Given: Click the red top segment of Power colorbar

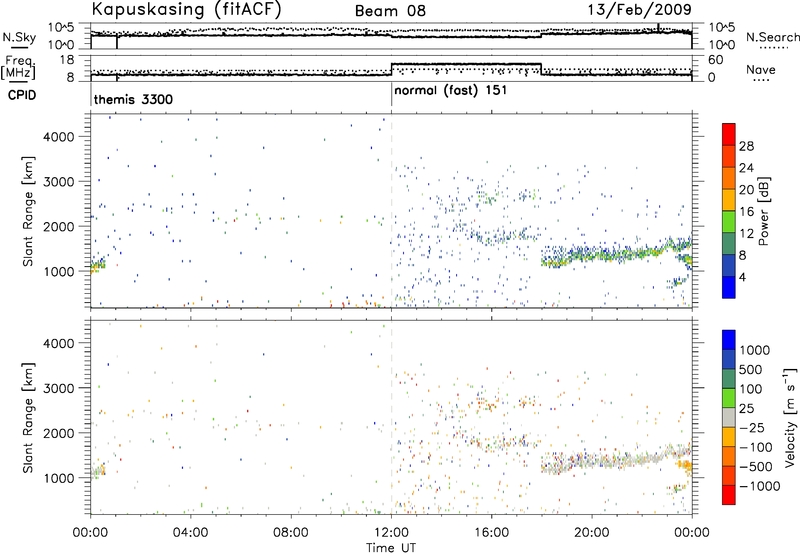Looking at the screenshot, I should click(x=729, y=134).
